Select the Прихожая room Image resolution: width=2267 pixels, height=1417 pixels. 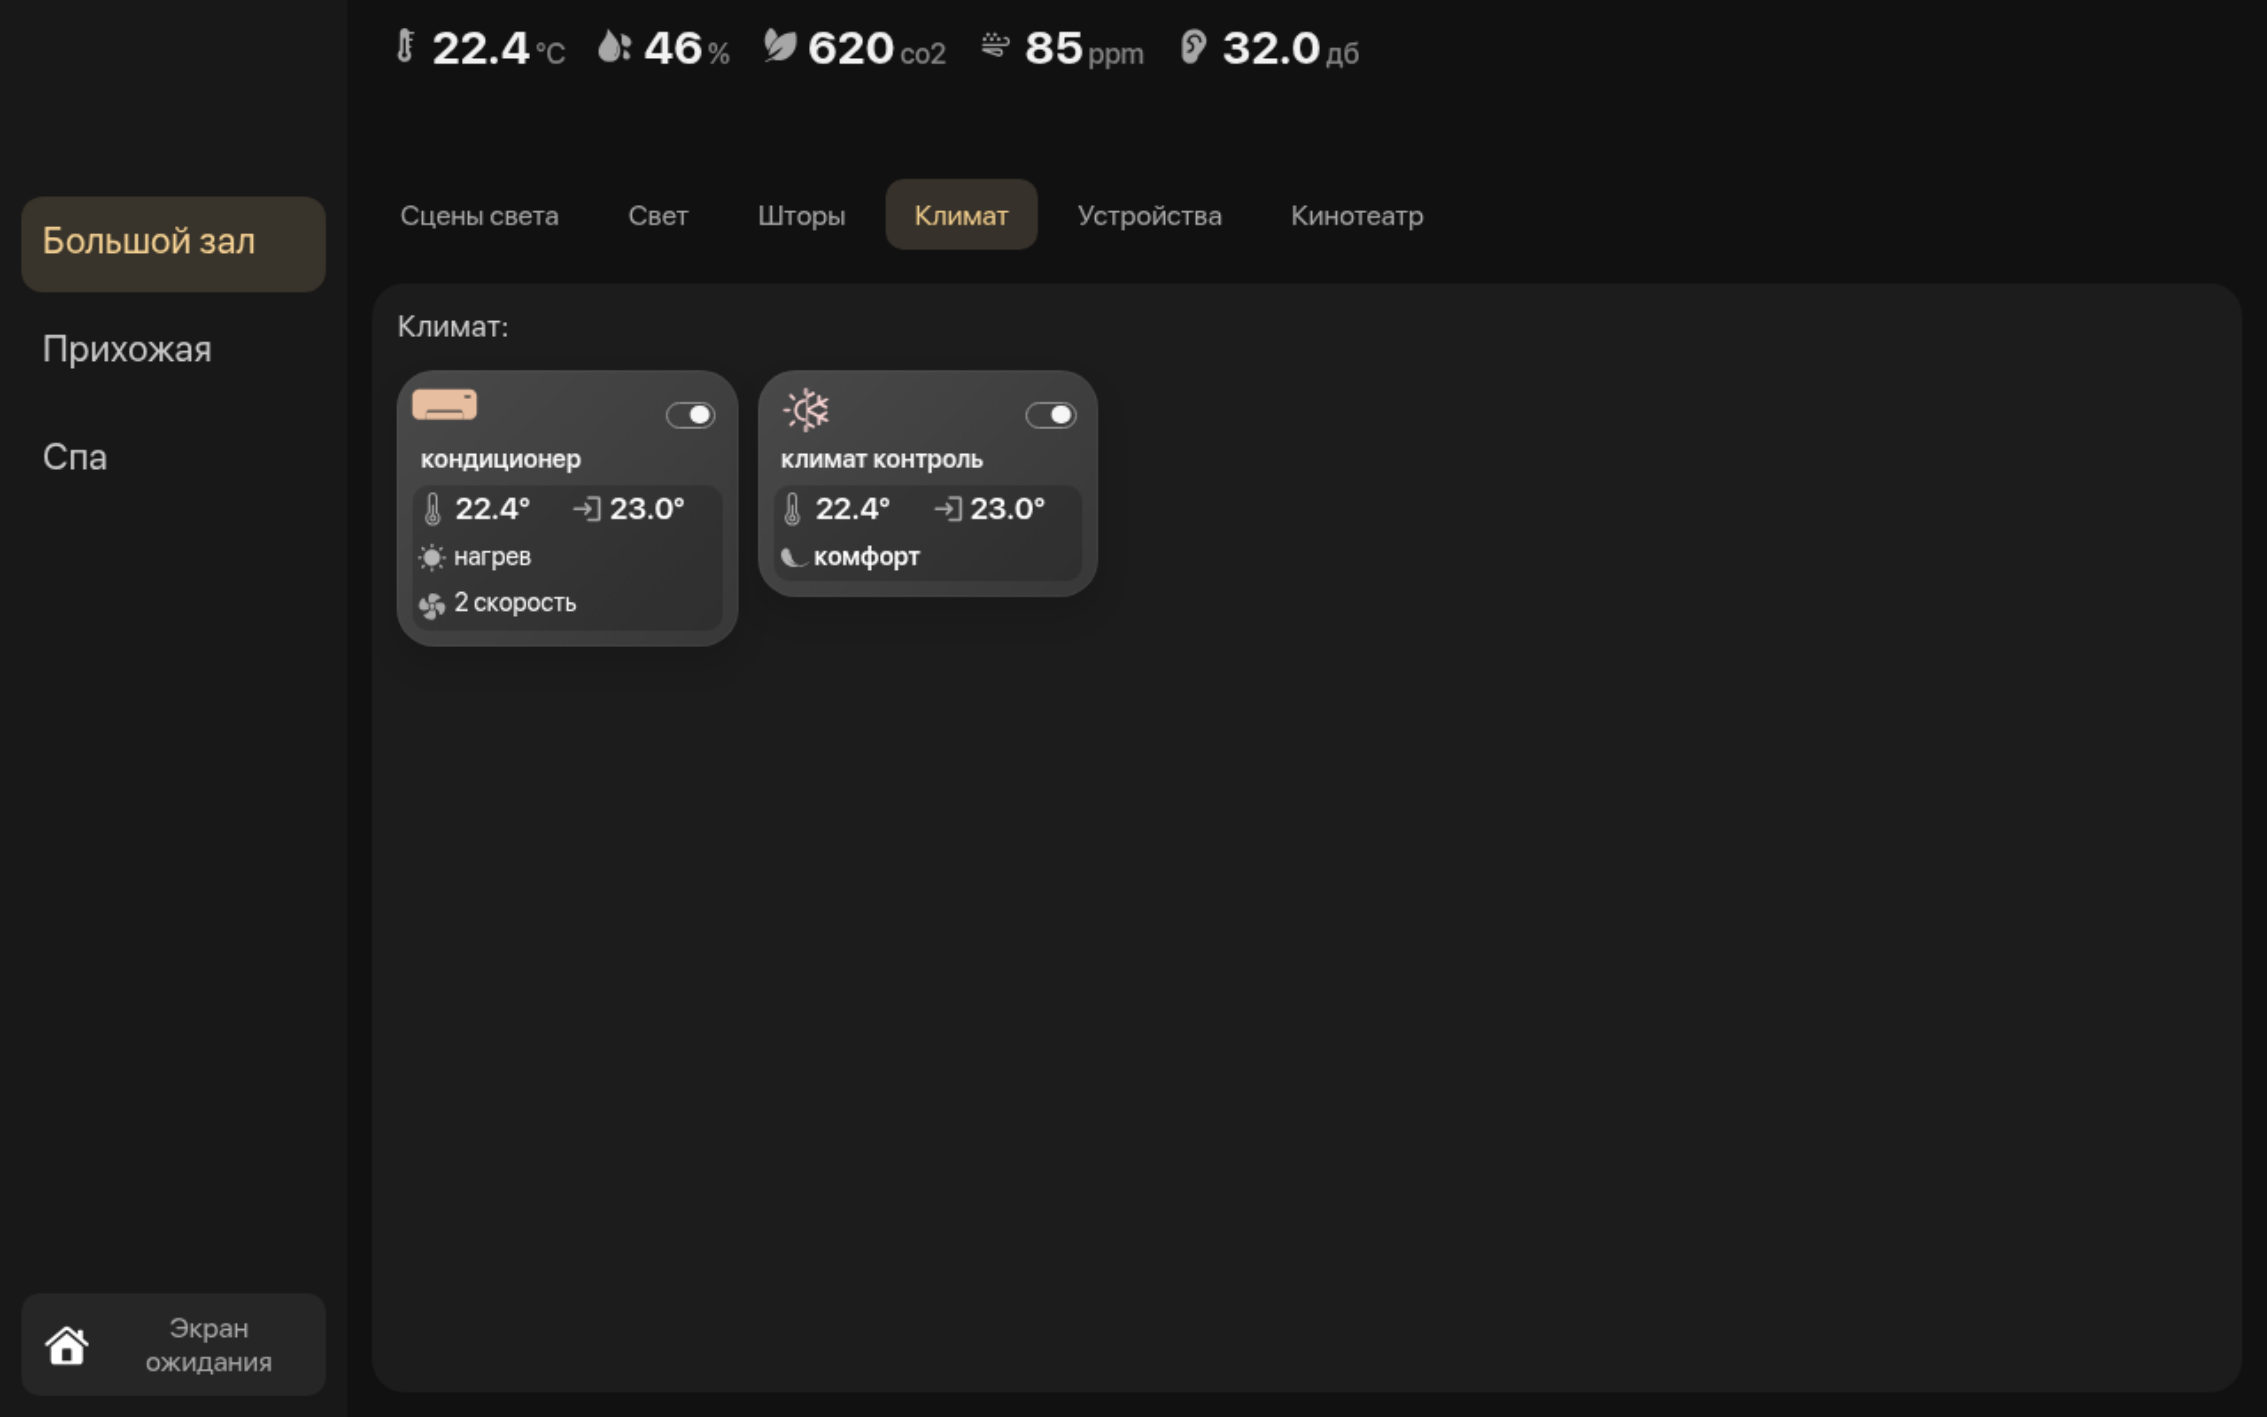pyautogui.click(x=127, y=349)
